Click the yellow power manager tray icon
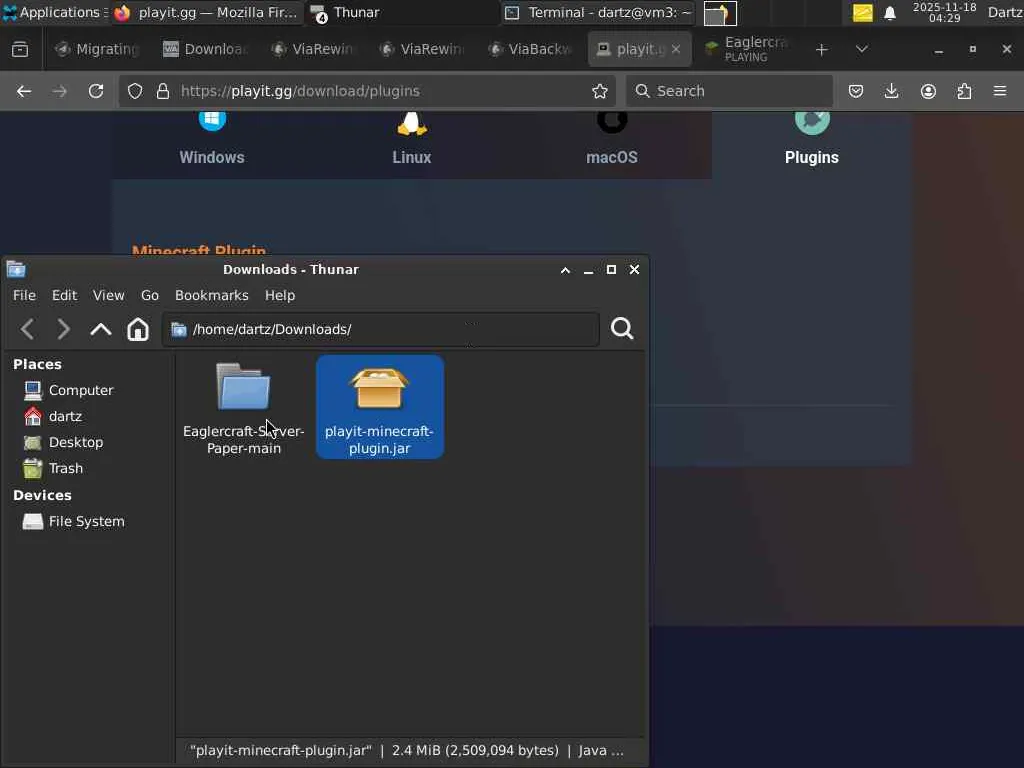The image size is (1024, 768). [863, 13]
